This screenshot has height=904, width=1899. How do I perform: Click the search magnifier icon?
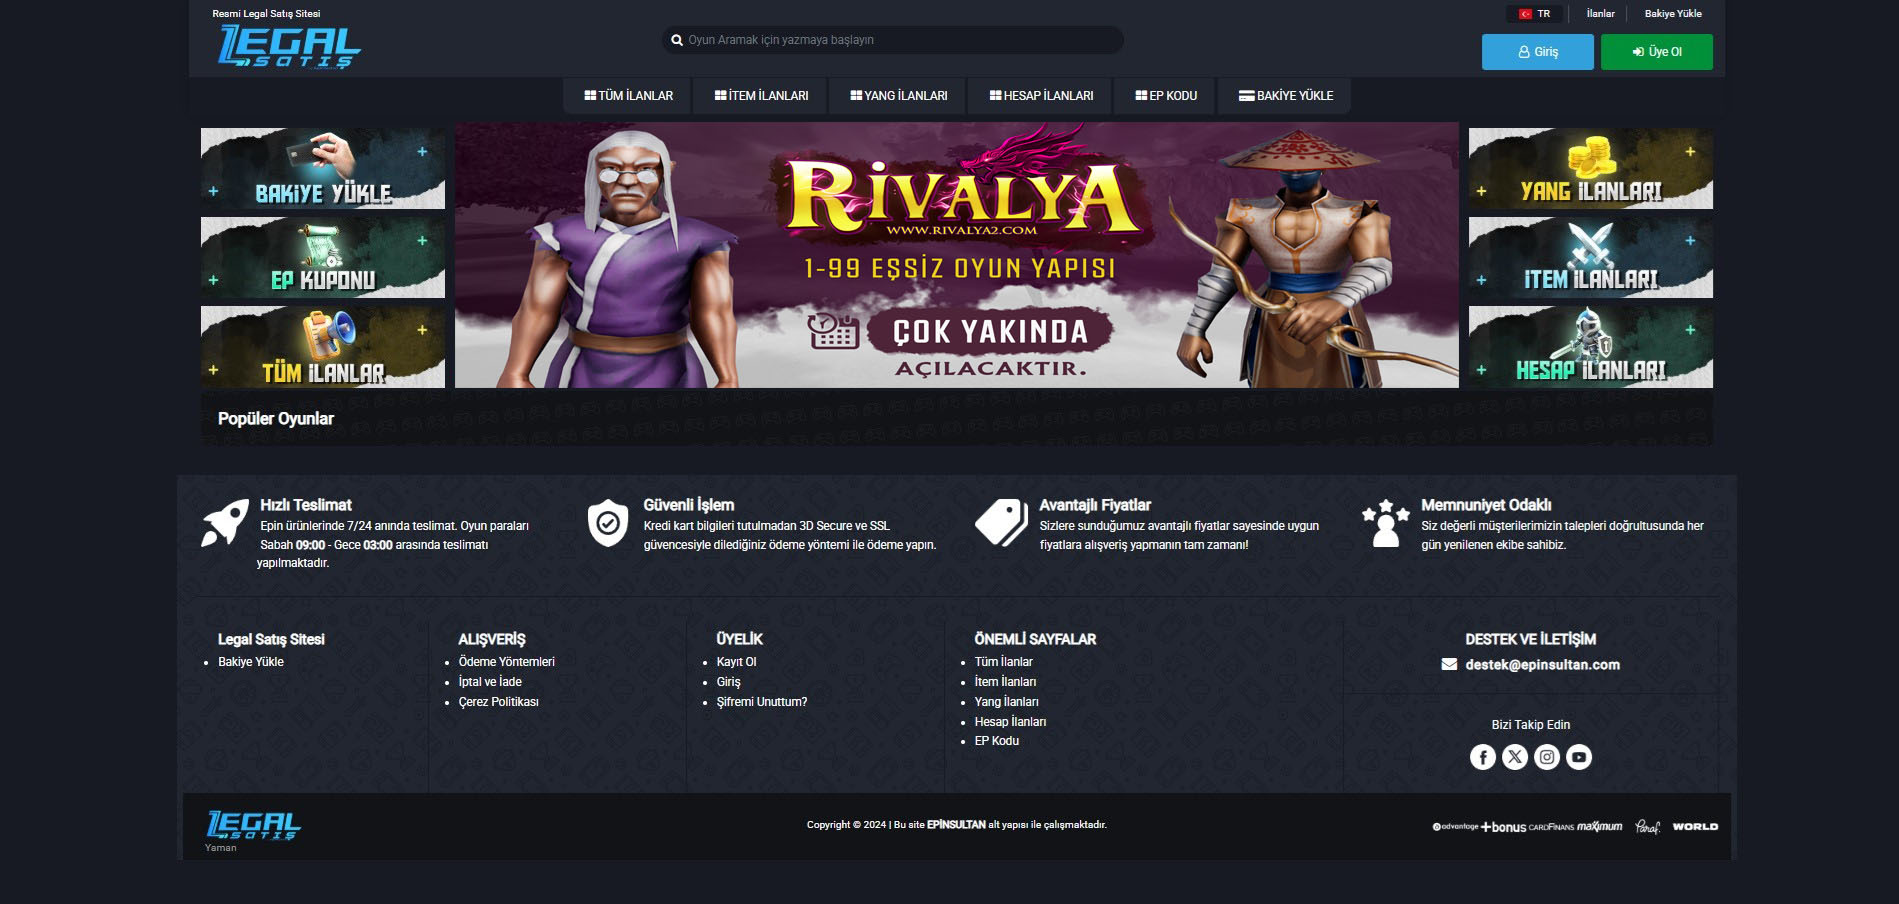677,40
